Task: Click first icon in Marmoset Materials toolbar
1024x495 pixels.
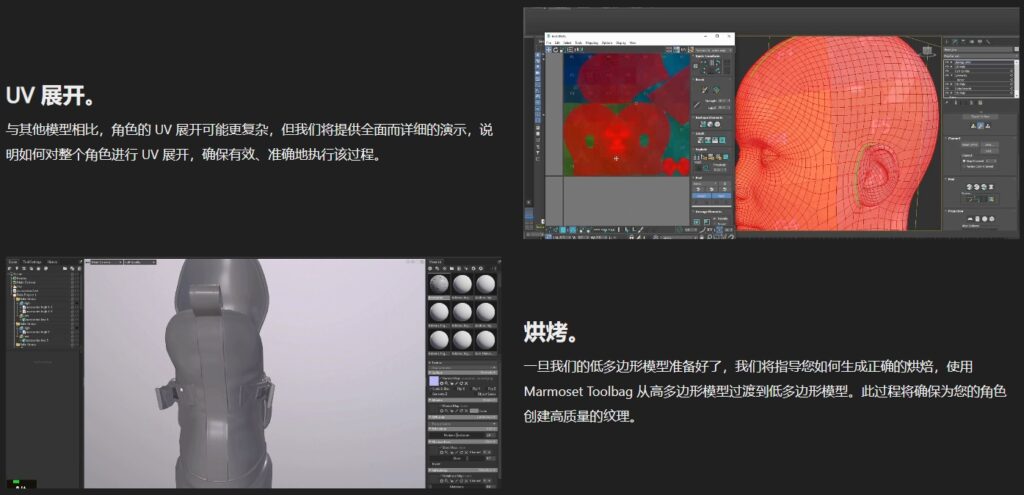Action: [430, 268]
